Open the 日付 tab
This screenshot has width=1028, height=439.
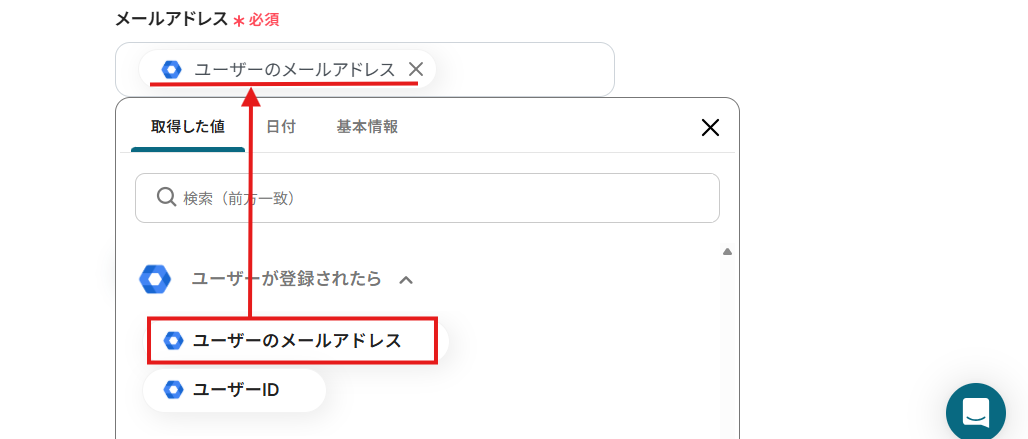tap(280, 127)
